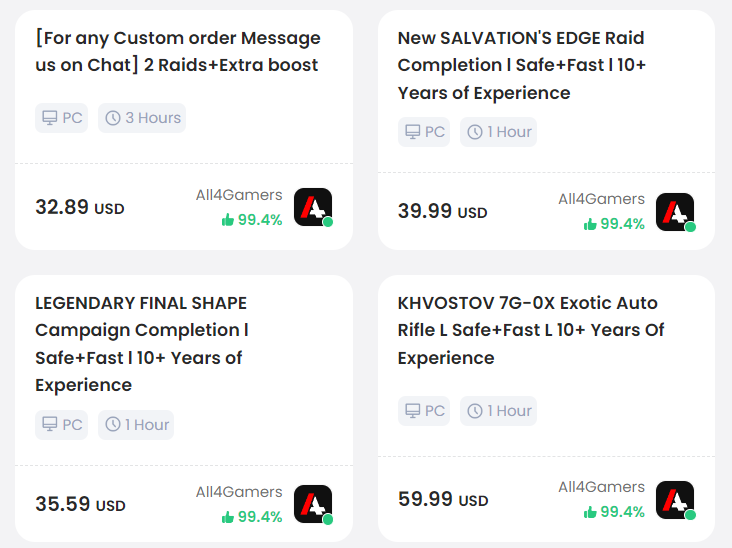Click All4Gamers avatar on 39.99 USD card
Screen dimensions: 732x548
click(x=675, y=211)
